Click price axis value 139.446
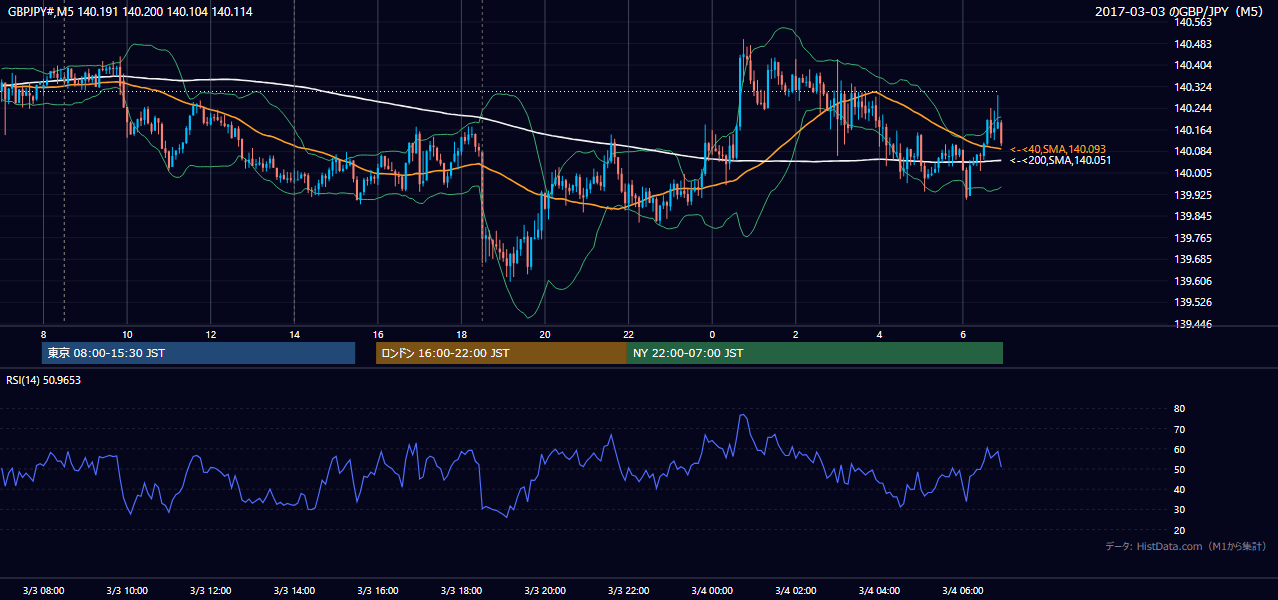Image resolution: width=1278 pixels, height=600 pixels. (x=1193, y=324)
